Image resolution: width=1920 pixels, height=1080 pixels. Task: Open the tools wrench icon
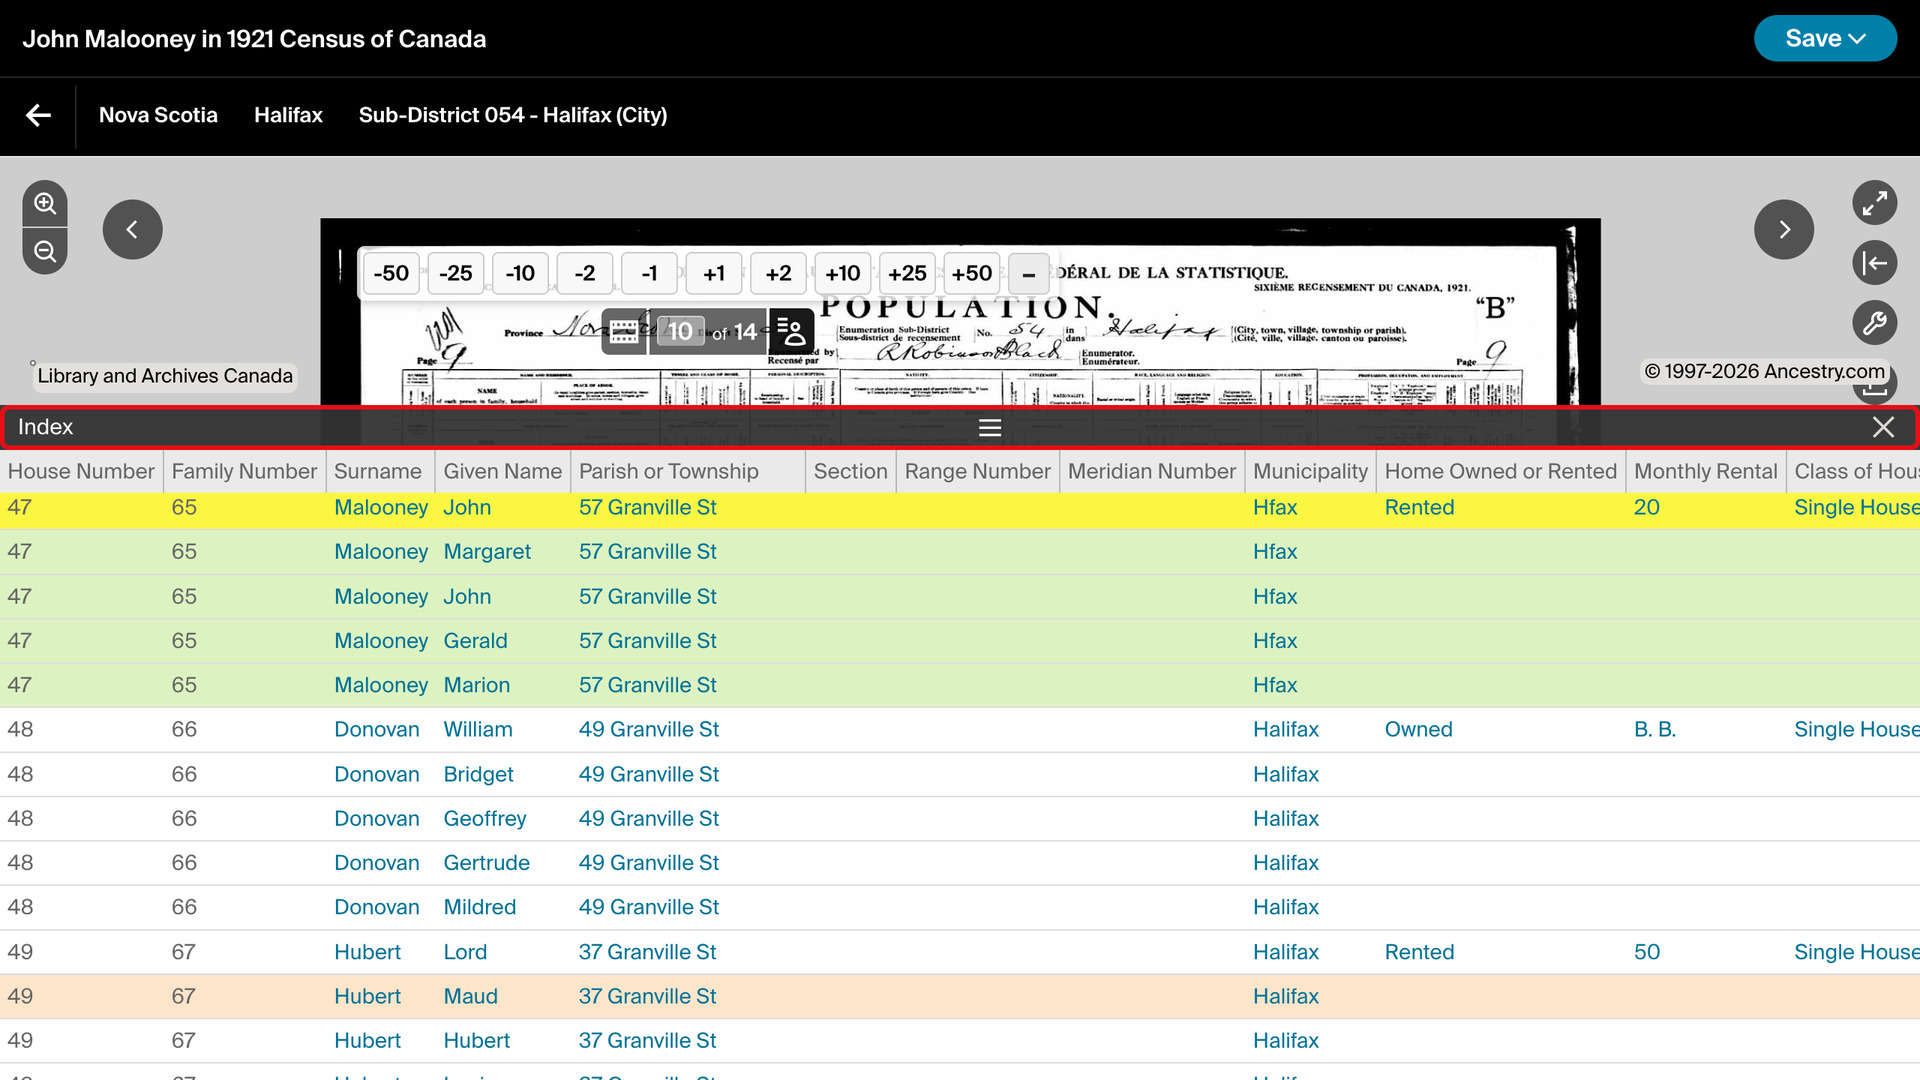pyautogui.click(x=1875, y=323)
